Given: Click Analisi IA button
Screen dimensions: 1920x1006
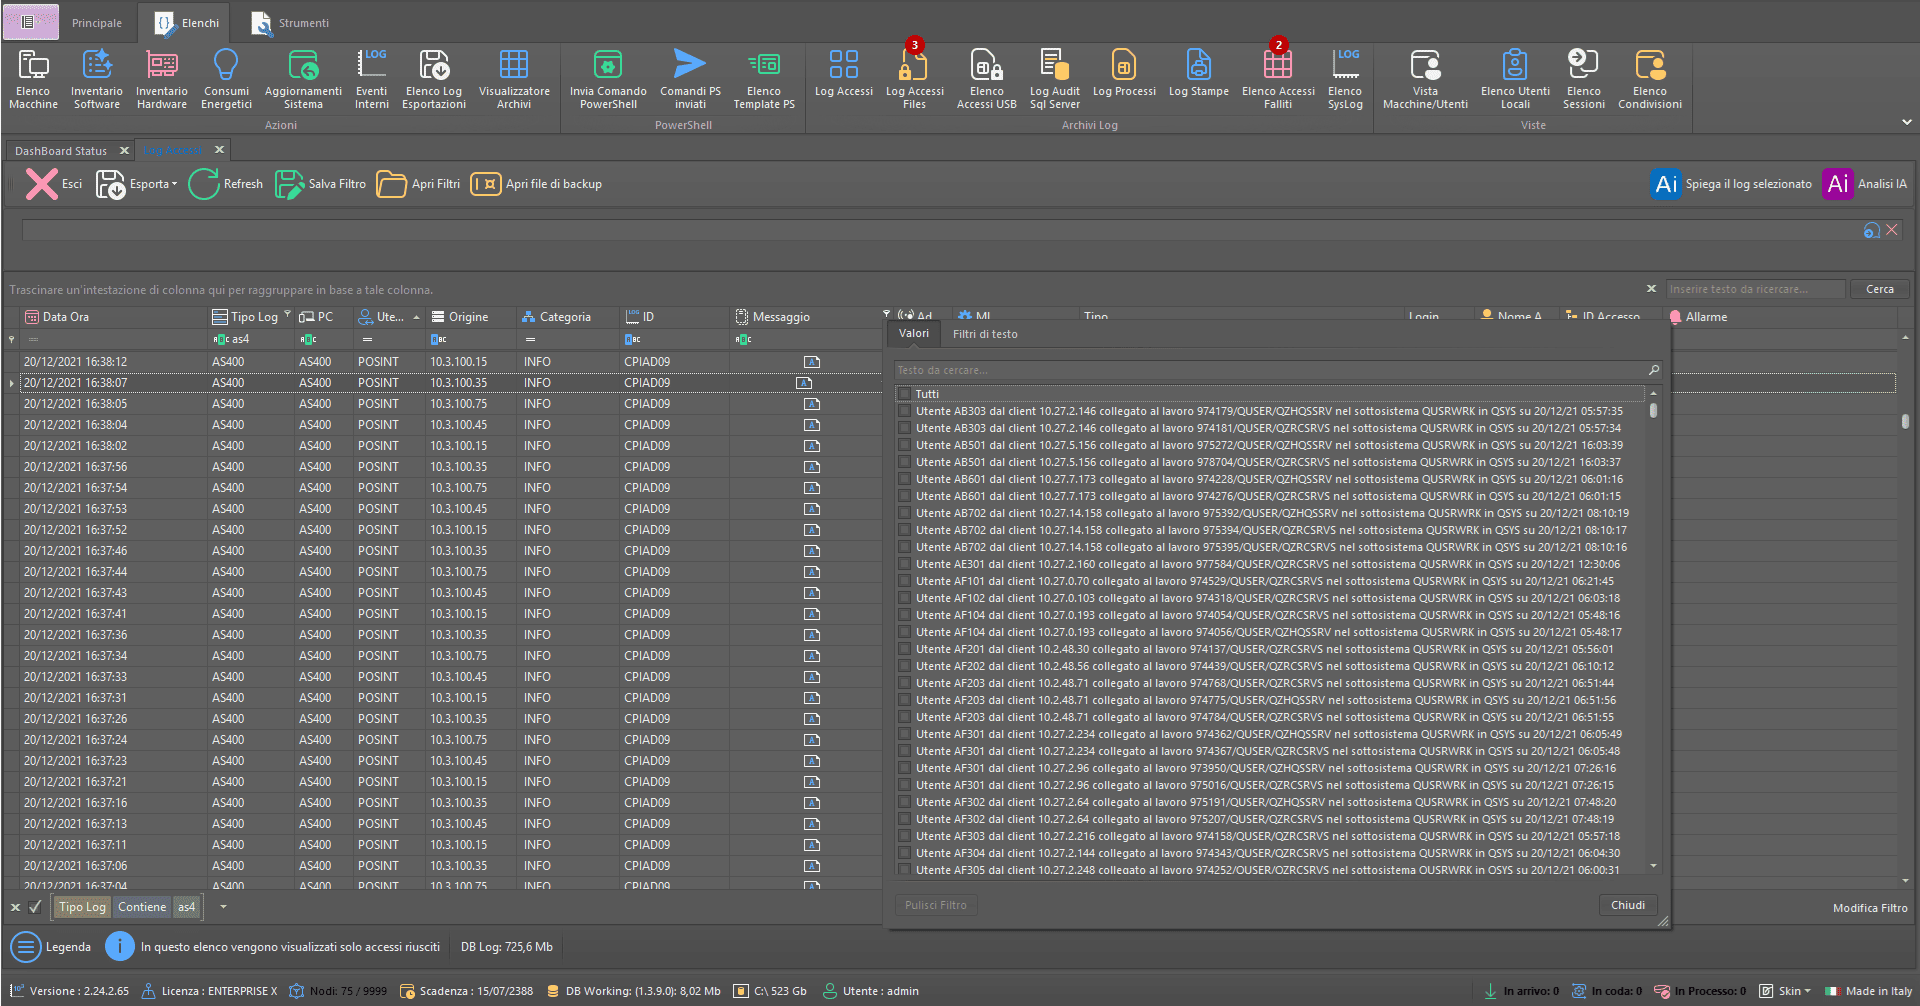Looking at the screenshot, I should point(1865,184).
